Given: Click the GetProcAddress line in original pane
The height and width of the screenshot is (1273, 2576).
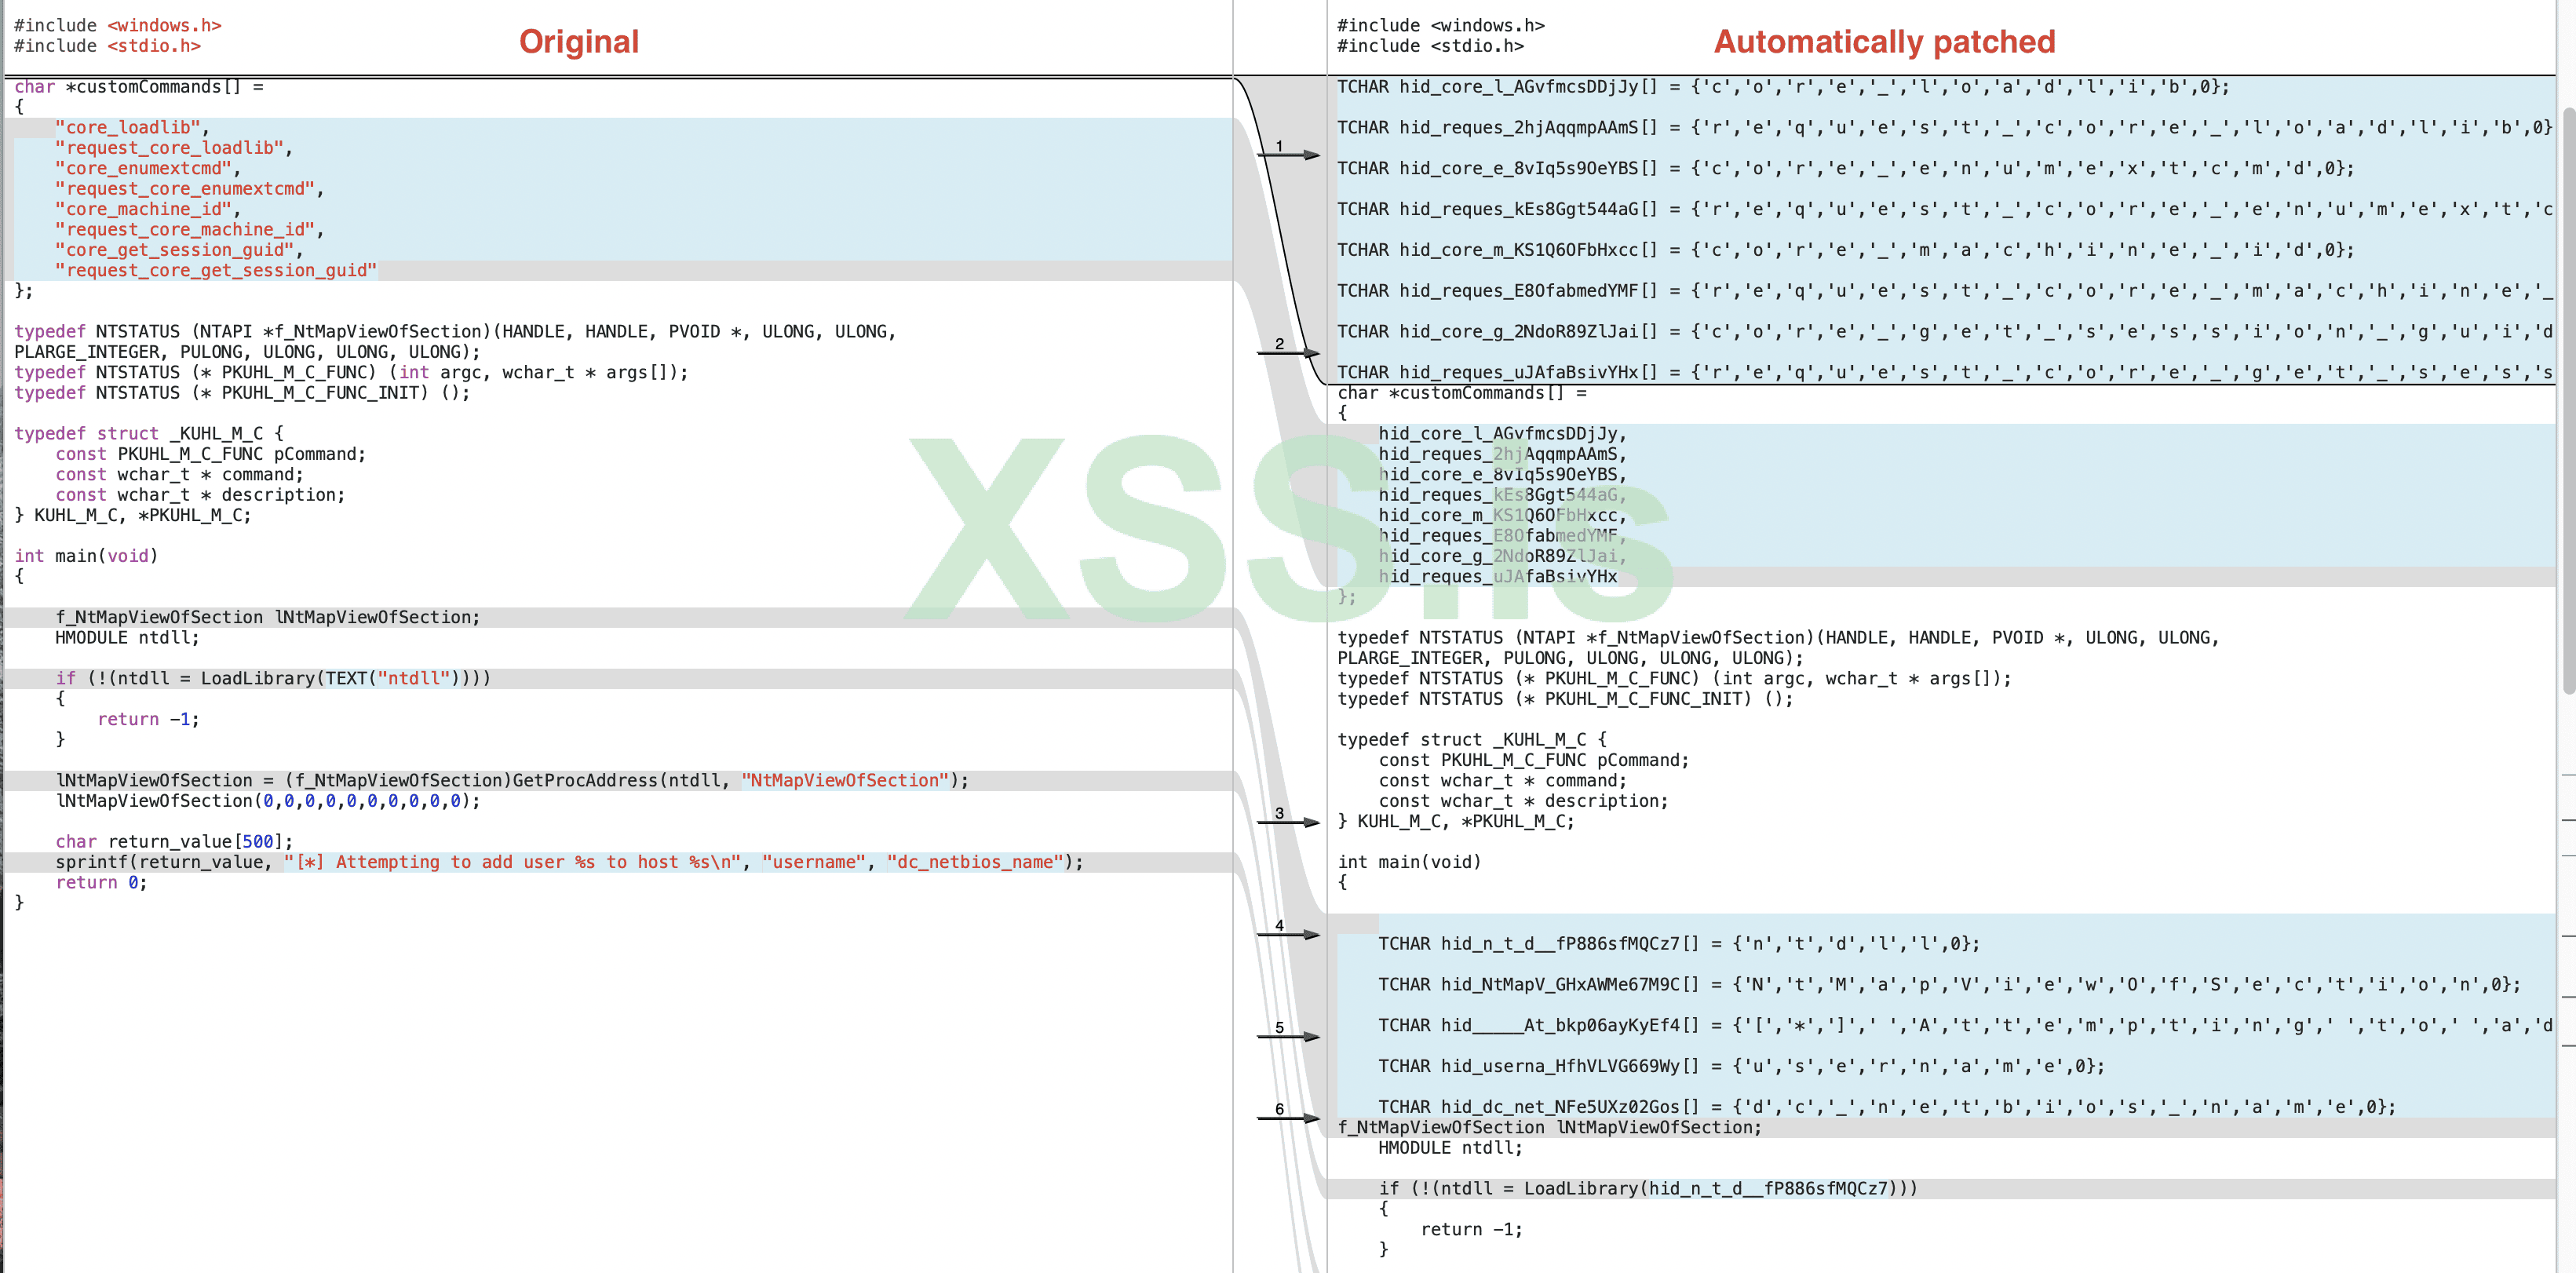Looking at the screenshot, I should [511, 781].
